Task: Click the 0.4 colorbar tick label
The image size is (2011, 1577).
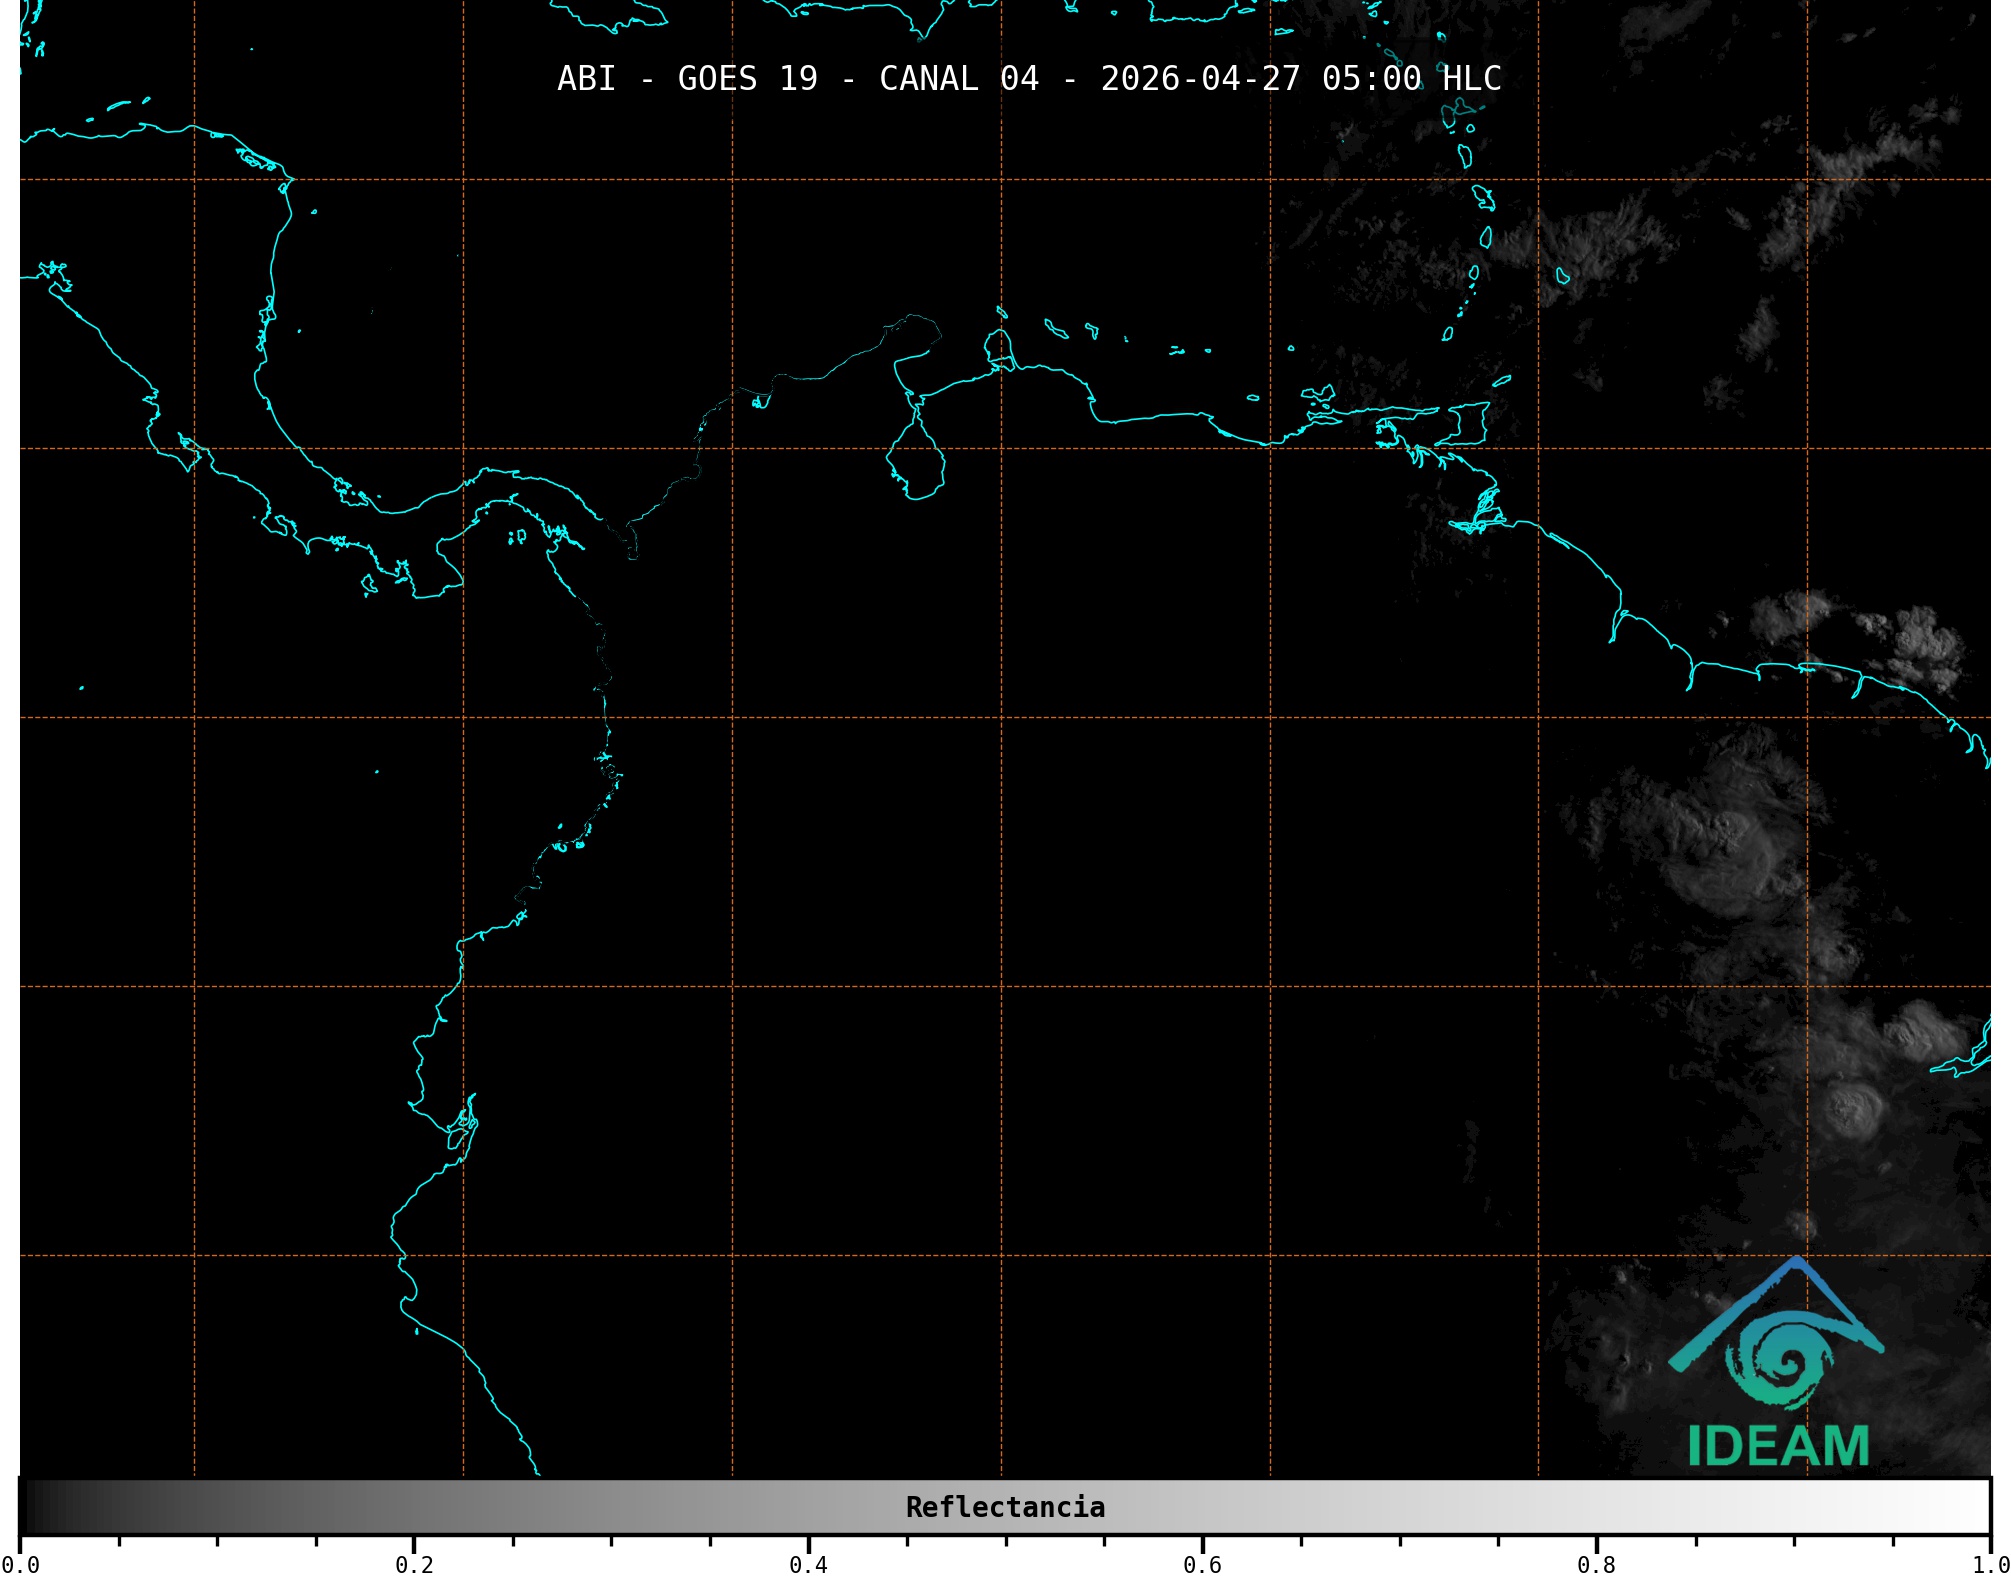Action: pos(808,1565)
